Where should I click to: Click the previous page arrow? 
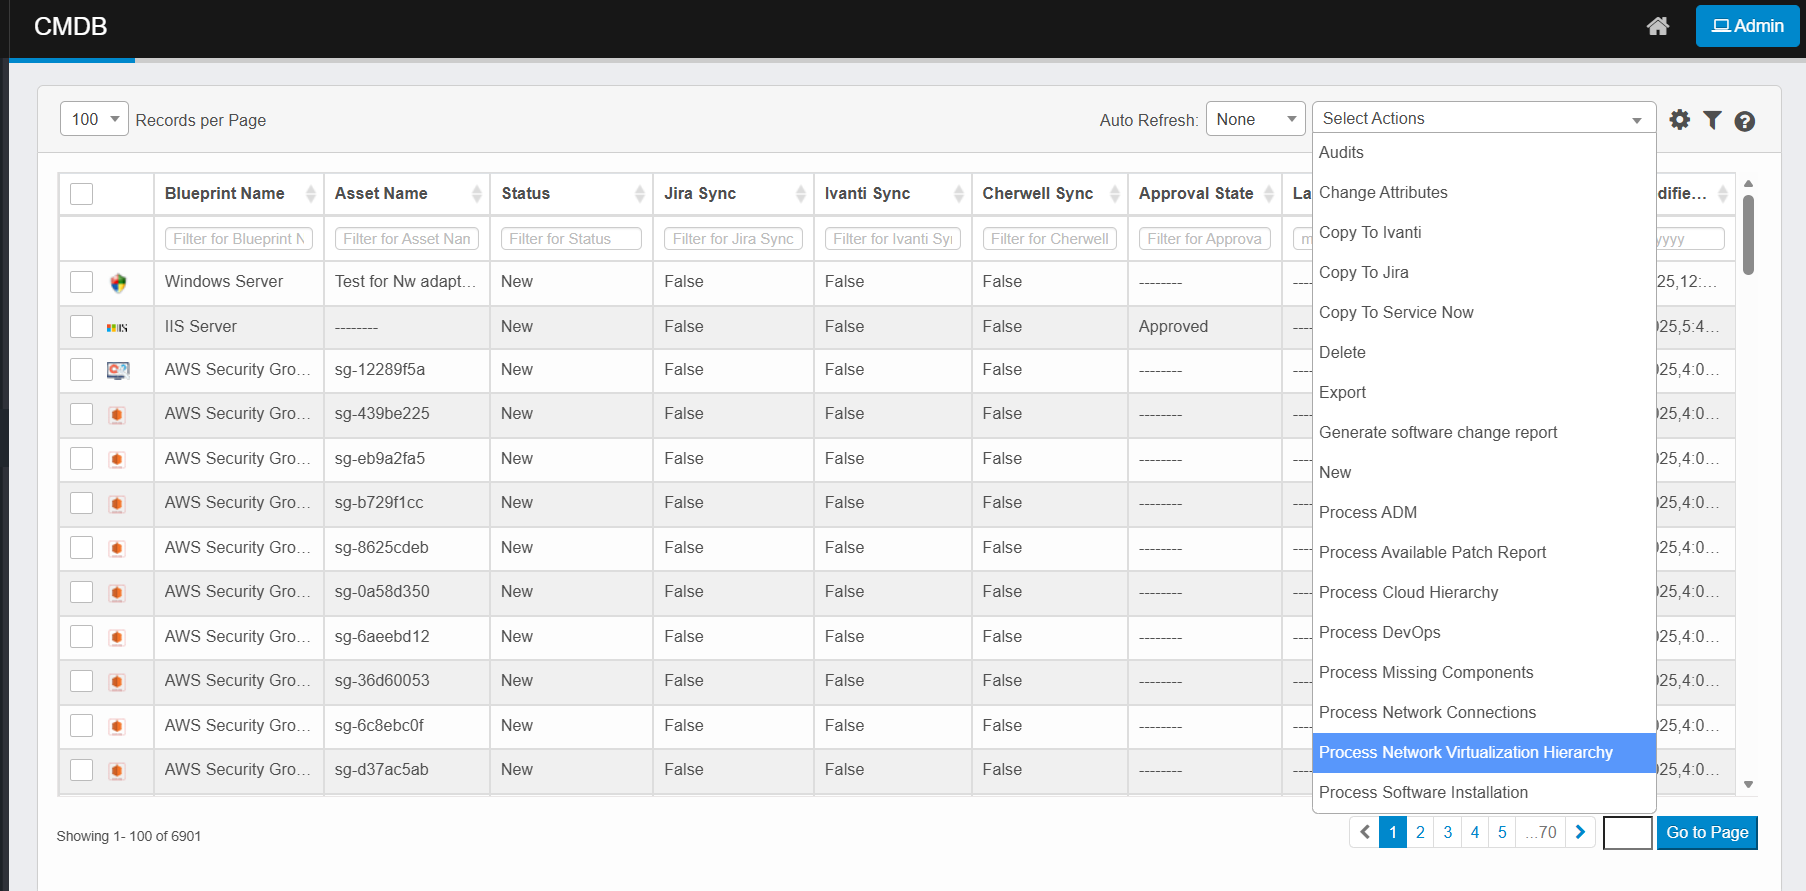coord(1364,832)
